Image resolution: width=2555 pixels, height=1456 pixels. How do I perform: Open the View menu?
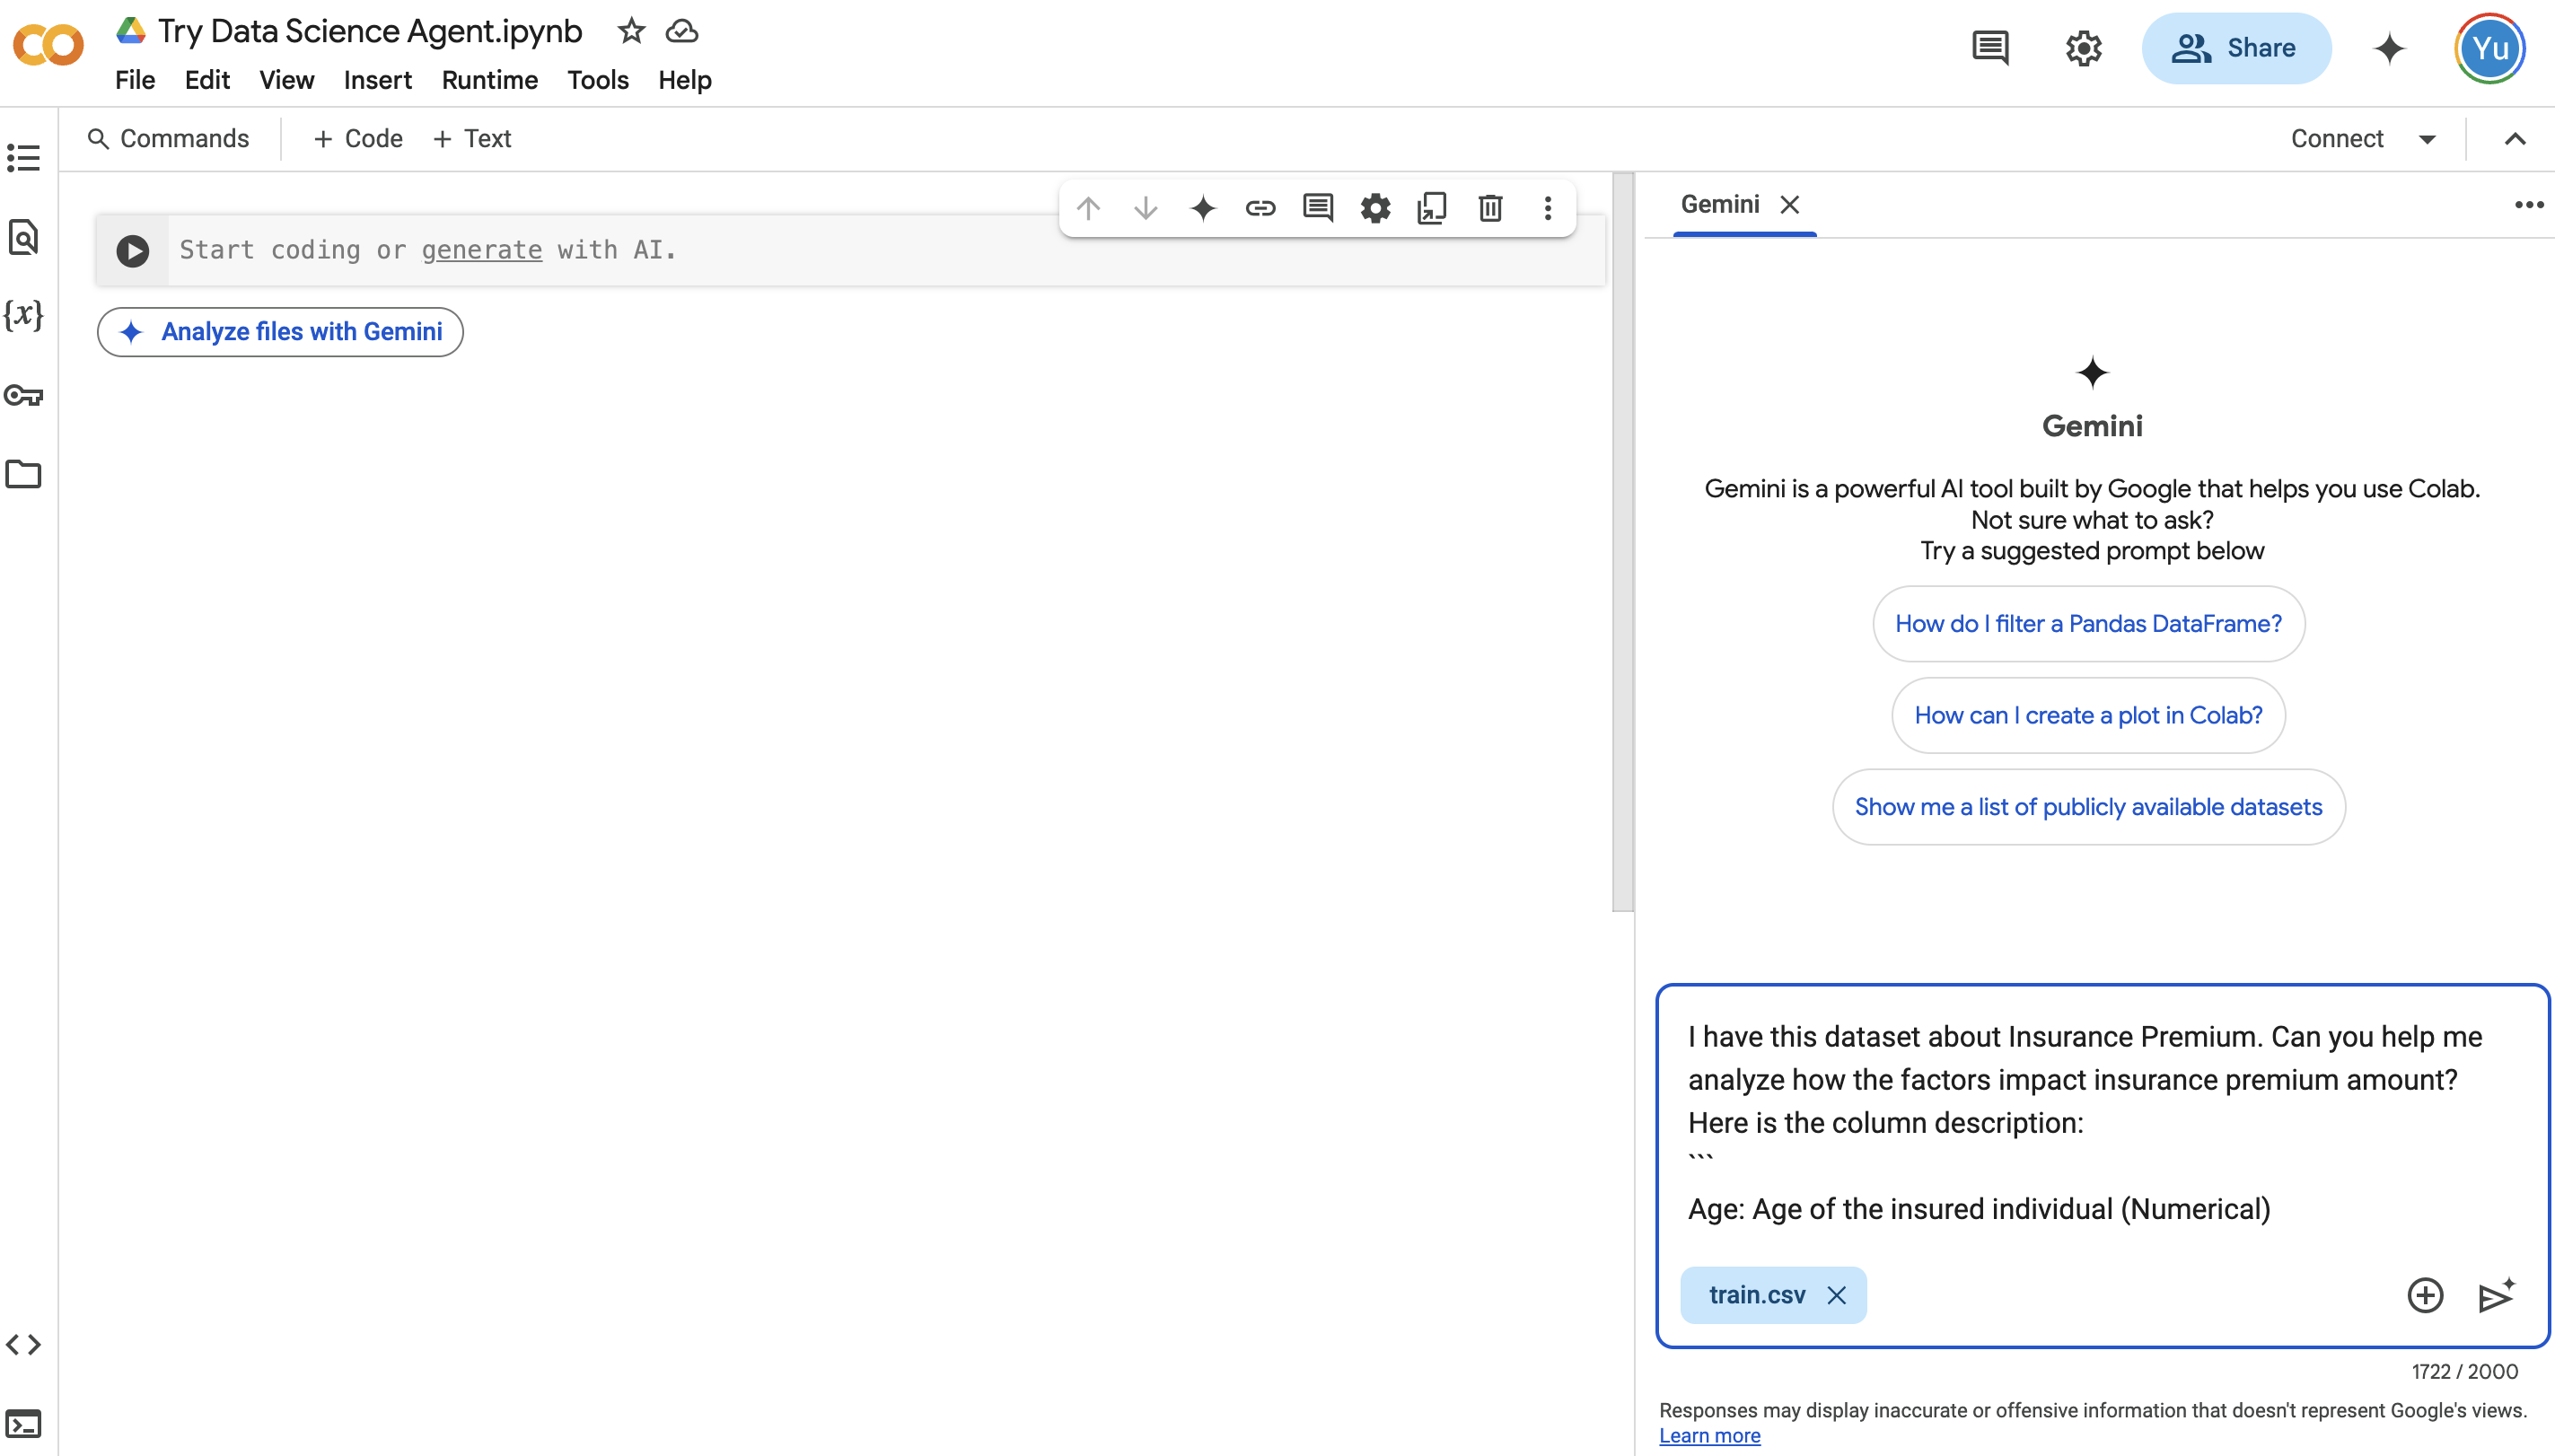click(x=287, y=80)
